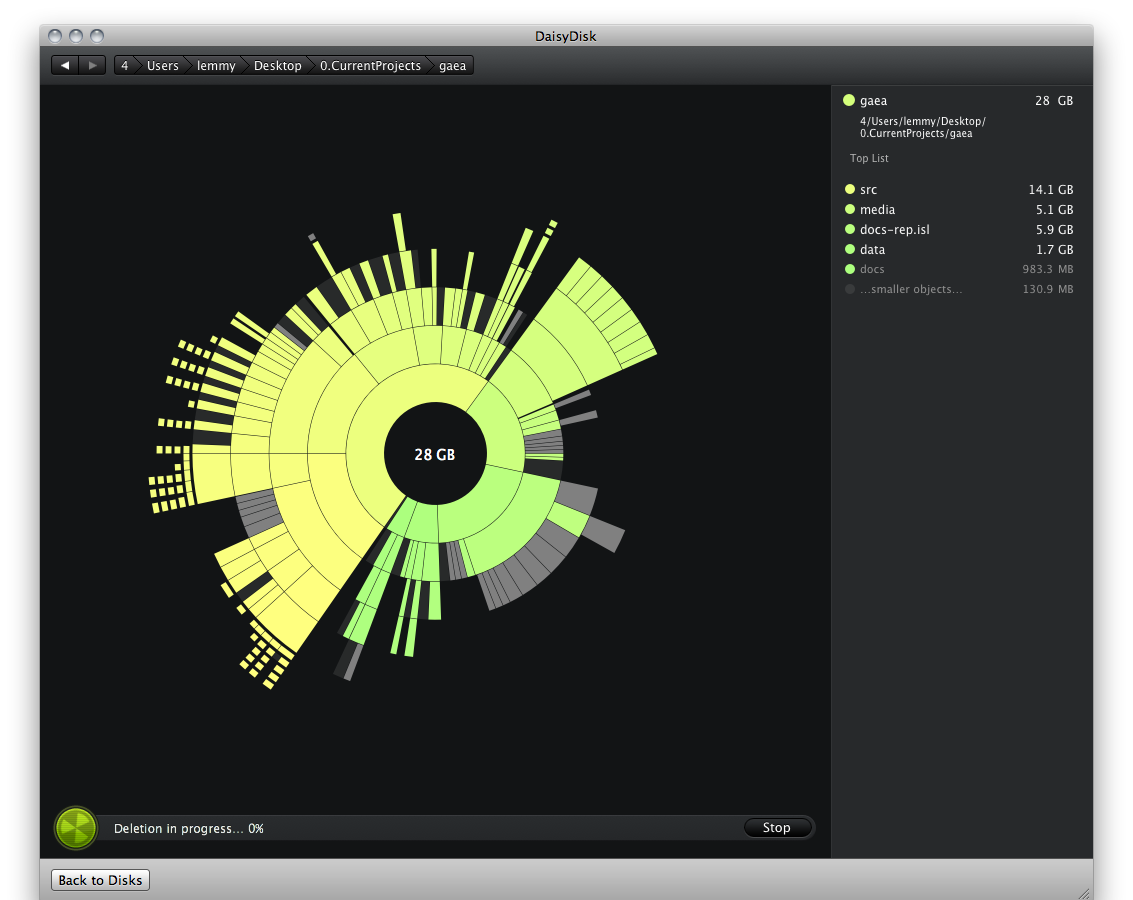
Task: Navigate to Desktop via the breadcrumb
Action: tap(277, 65)
